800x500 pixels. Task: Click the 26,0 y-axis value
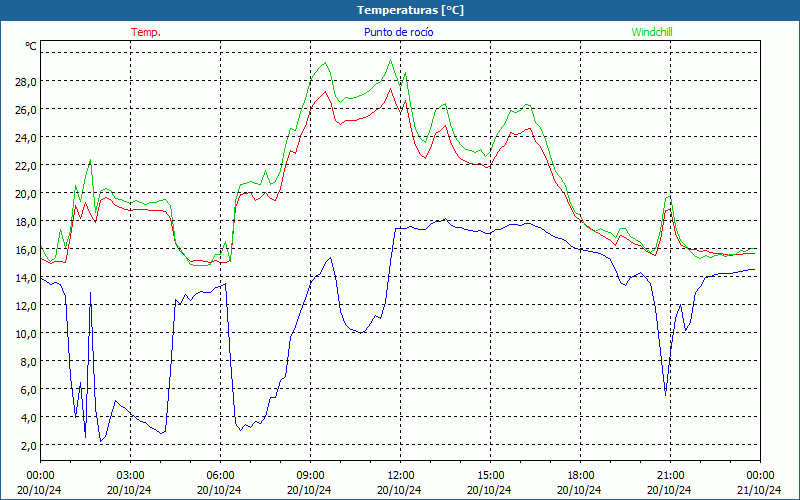tap(26, 110)
